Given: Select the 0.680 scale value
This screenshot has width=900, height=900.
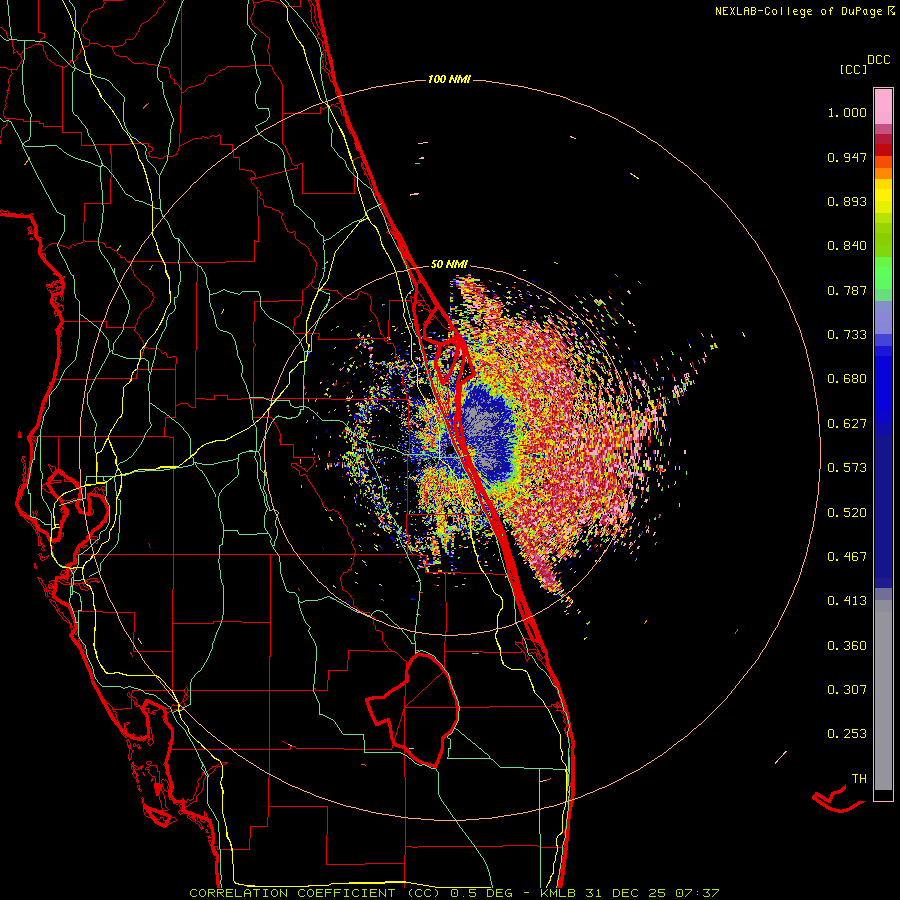Looking at the screenshot, I should [x=847, y=379].
